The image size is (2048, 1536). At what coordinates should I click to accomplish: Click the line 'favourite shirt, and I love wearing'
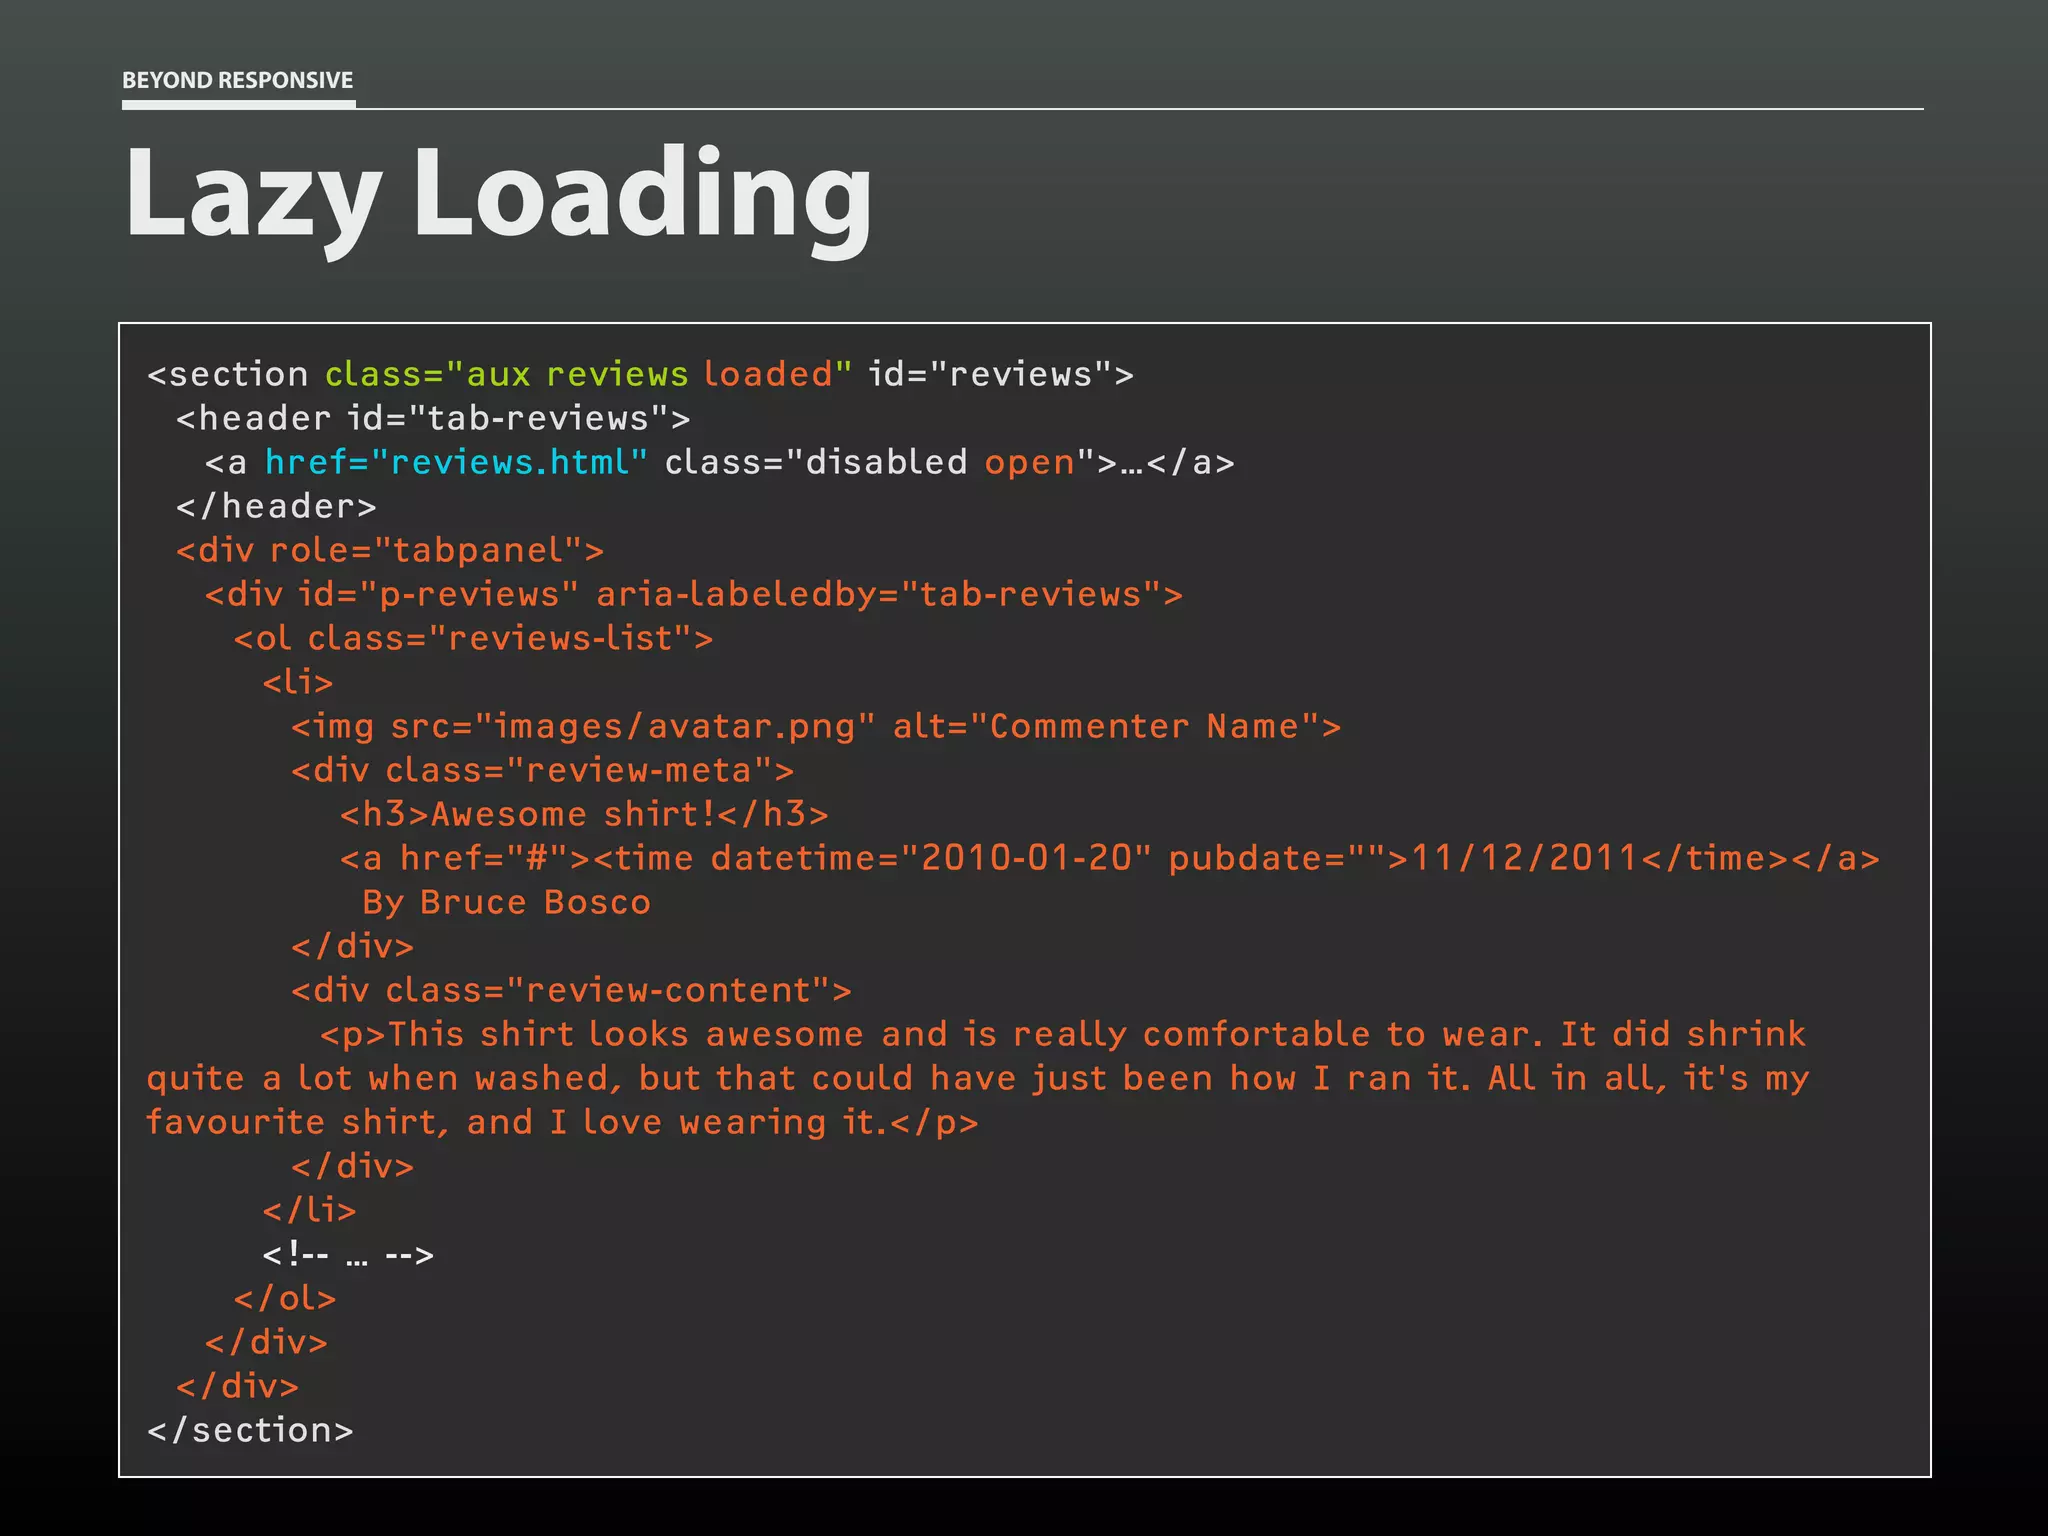pyautogui.click(x=562, y=1123)
